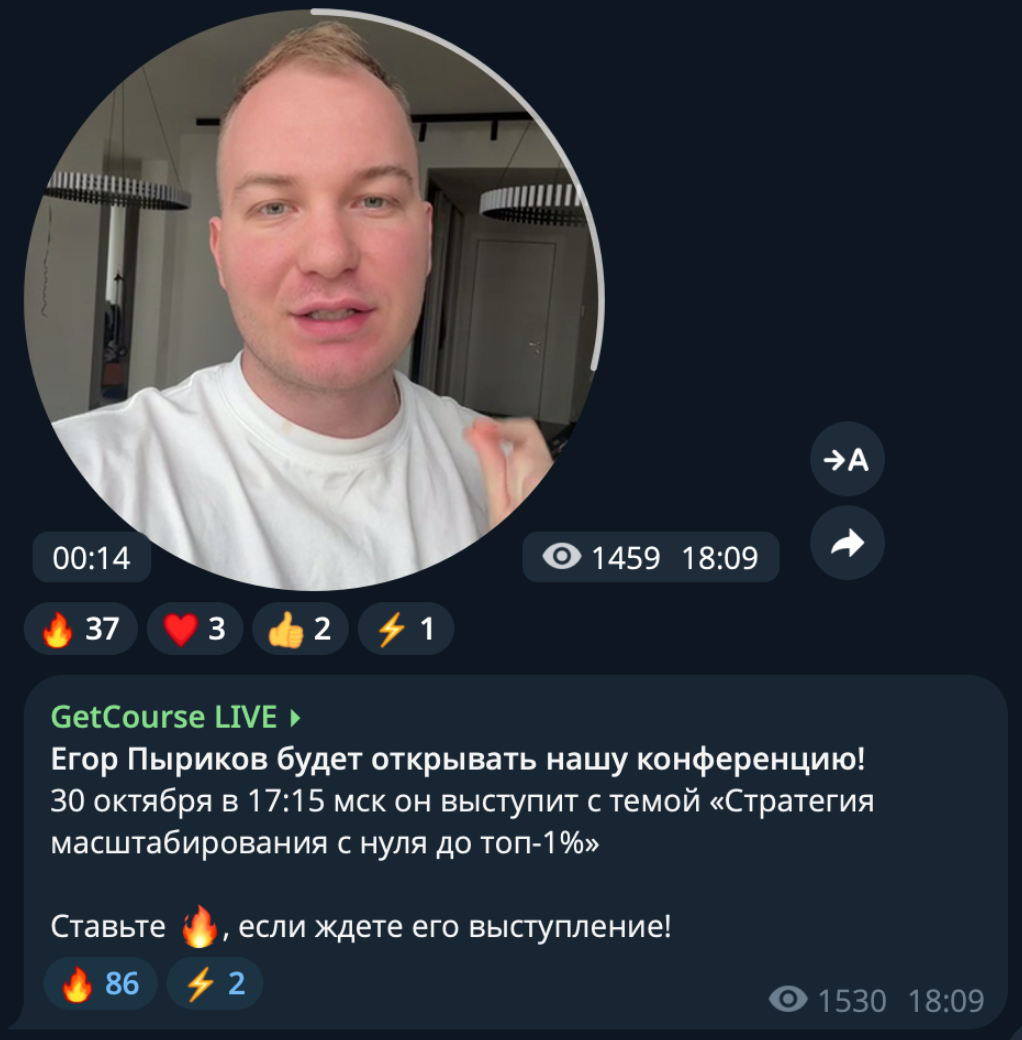Click the translate message icon button

tap(847, 459)
